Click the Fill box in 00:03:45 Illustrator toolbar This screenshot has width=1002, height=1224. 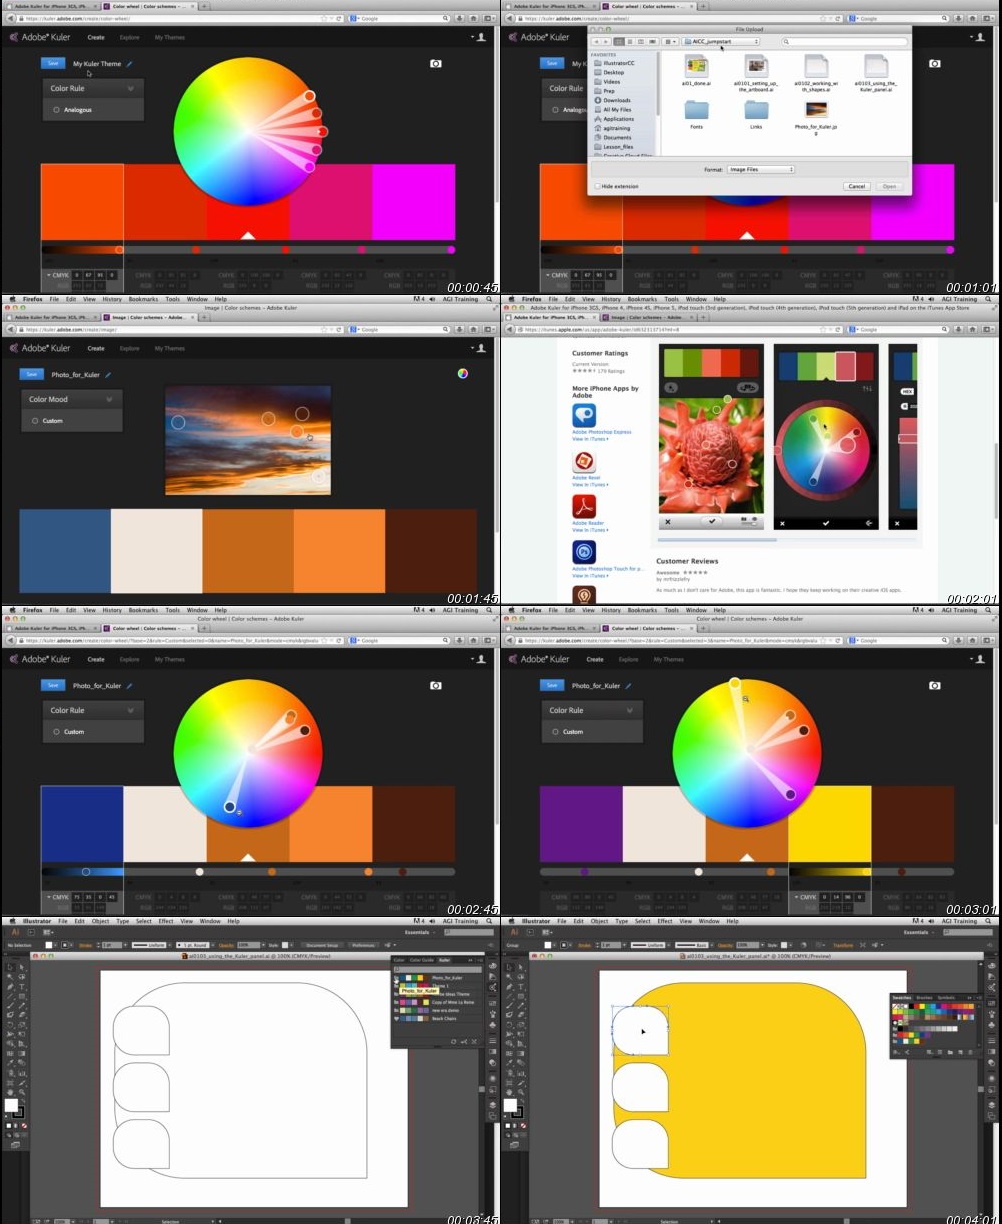tap(11, 1106)
